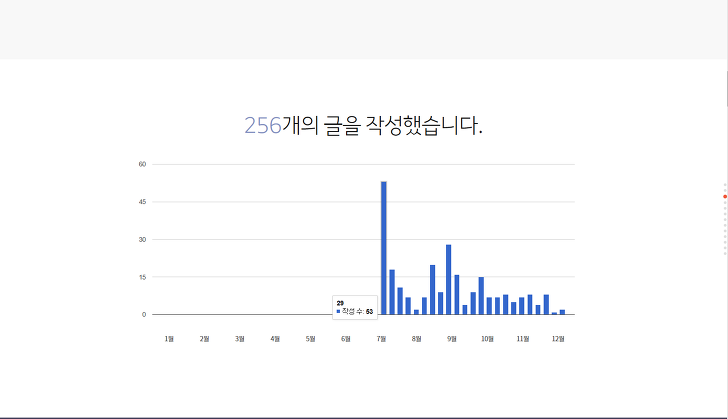
Task: Click the 6월 axis label
Action: tap(345, 339)
